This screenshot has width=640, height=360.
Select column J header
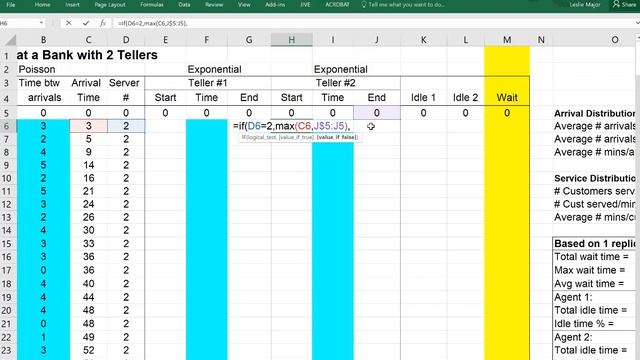tap(377, 40)
